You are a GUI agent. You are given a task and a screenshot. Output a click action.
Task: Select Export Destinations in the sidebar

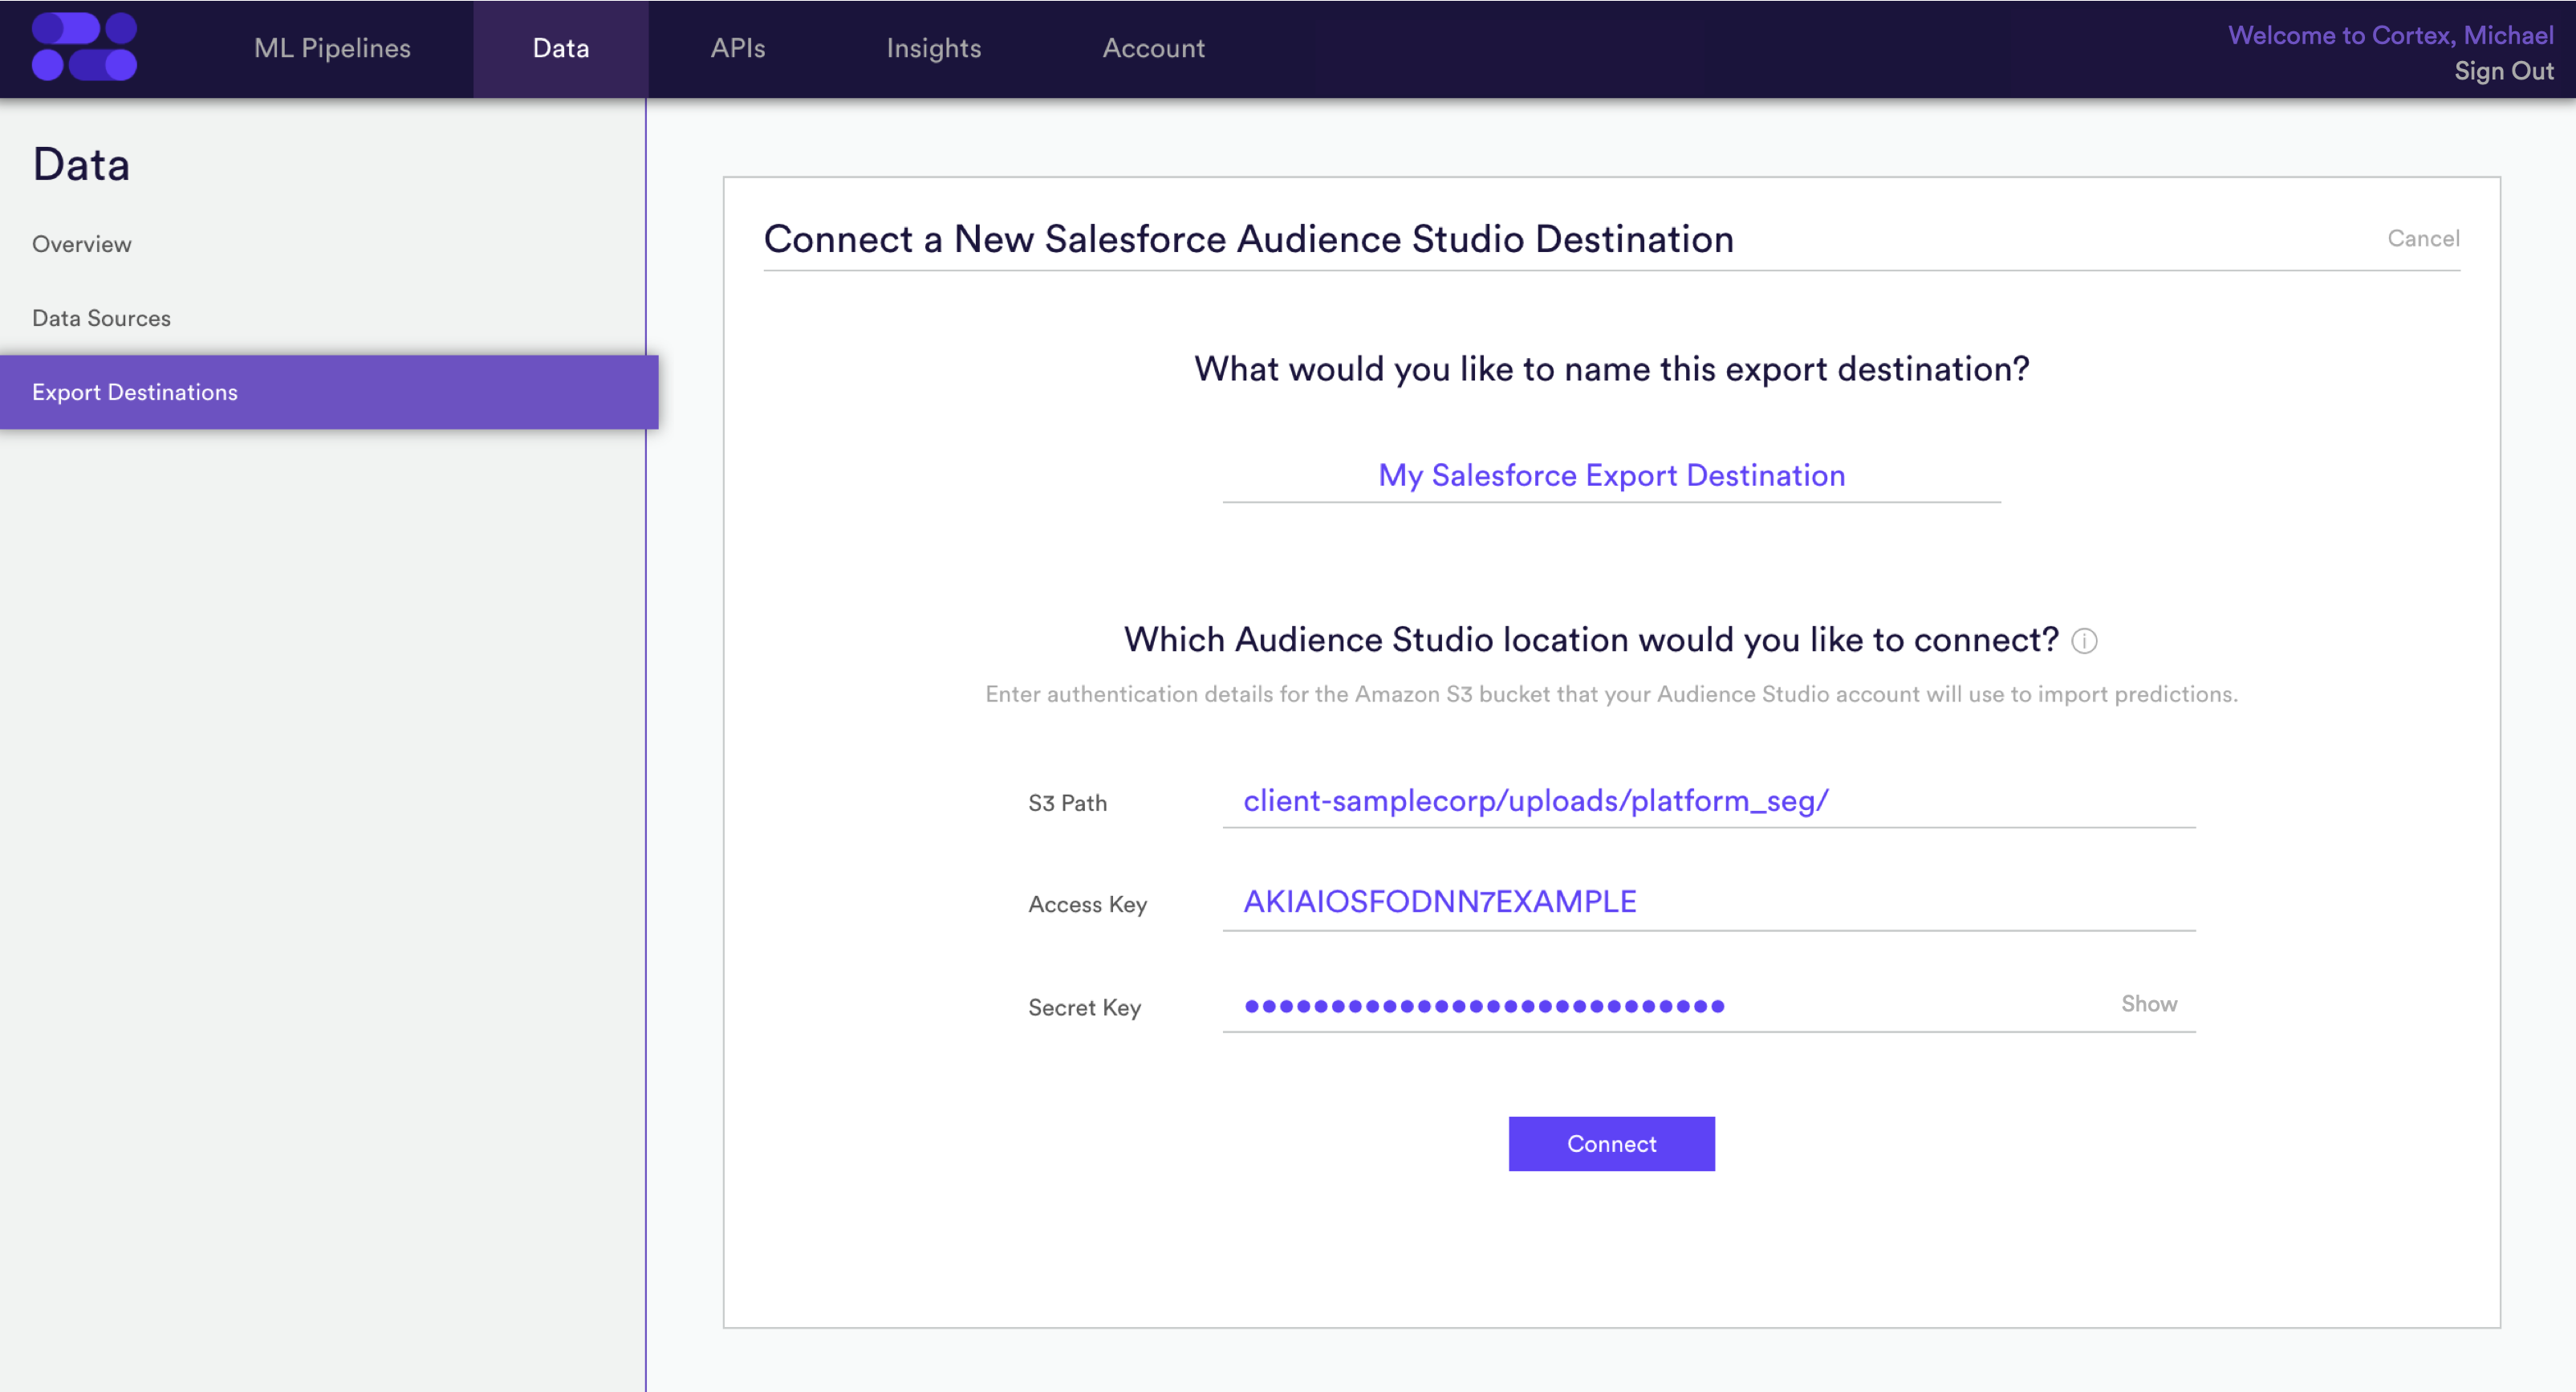329,392
